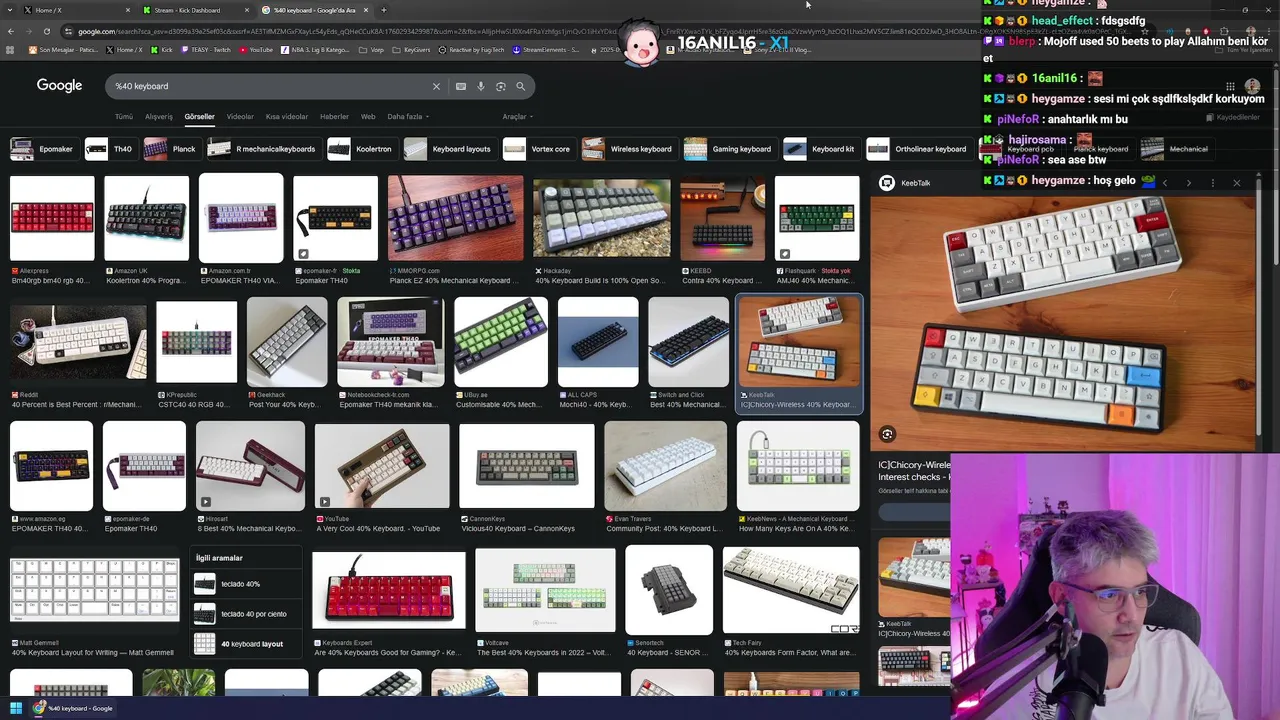1280x720 pixels.
Task: Show next image in preview panel
Action: (x=1190, y=183)
